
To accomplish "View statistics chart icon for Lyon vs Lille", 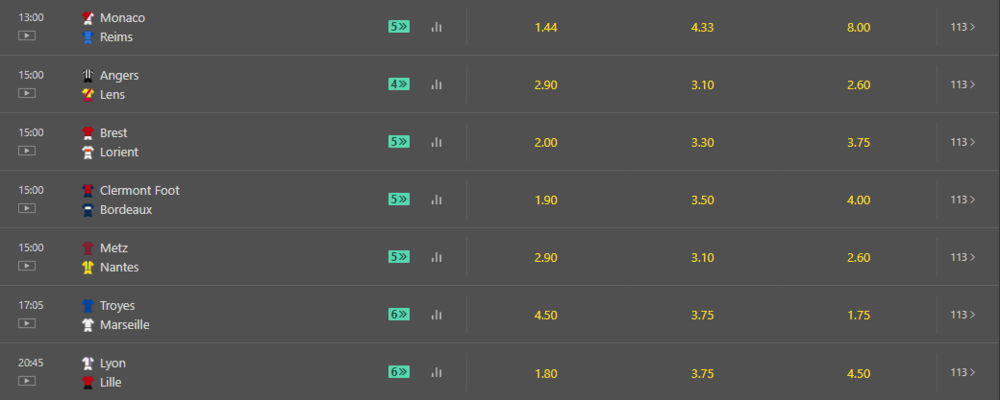I will tap(436, 372).
